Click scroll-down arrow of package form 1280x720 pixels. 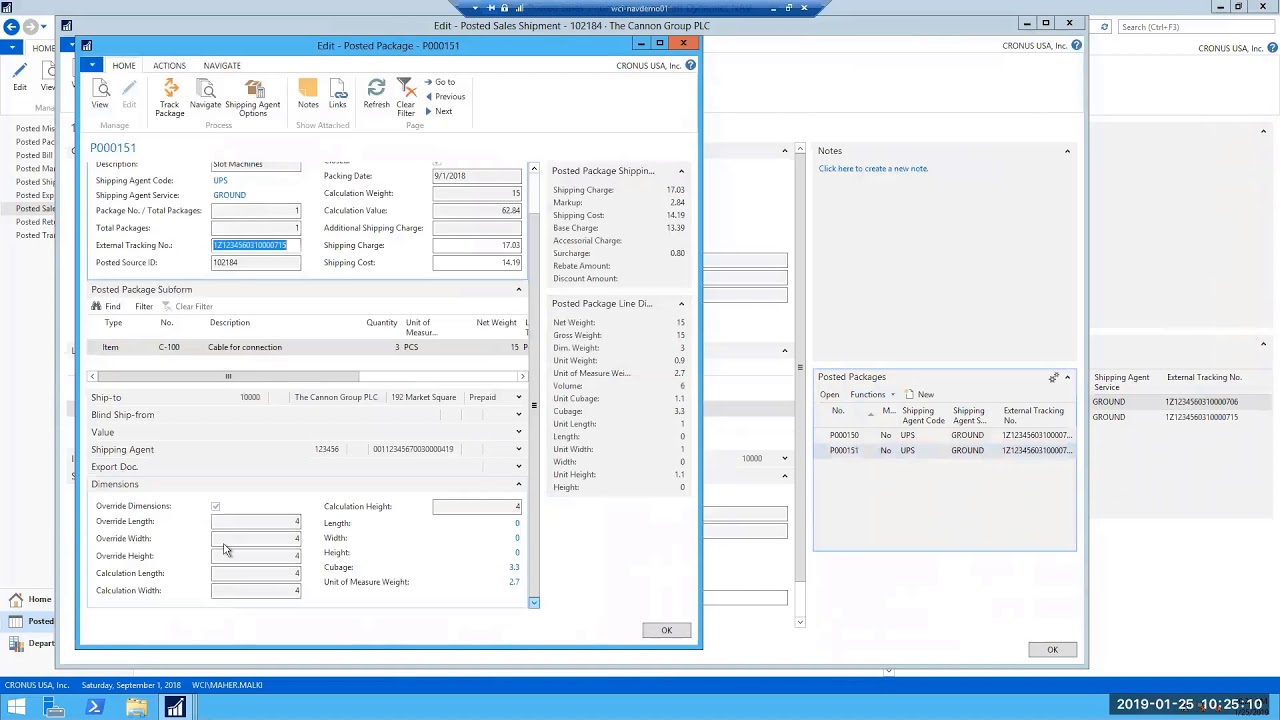[534, 602]
